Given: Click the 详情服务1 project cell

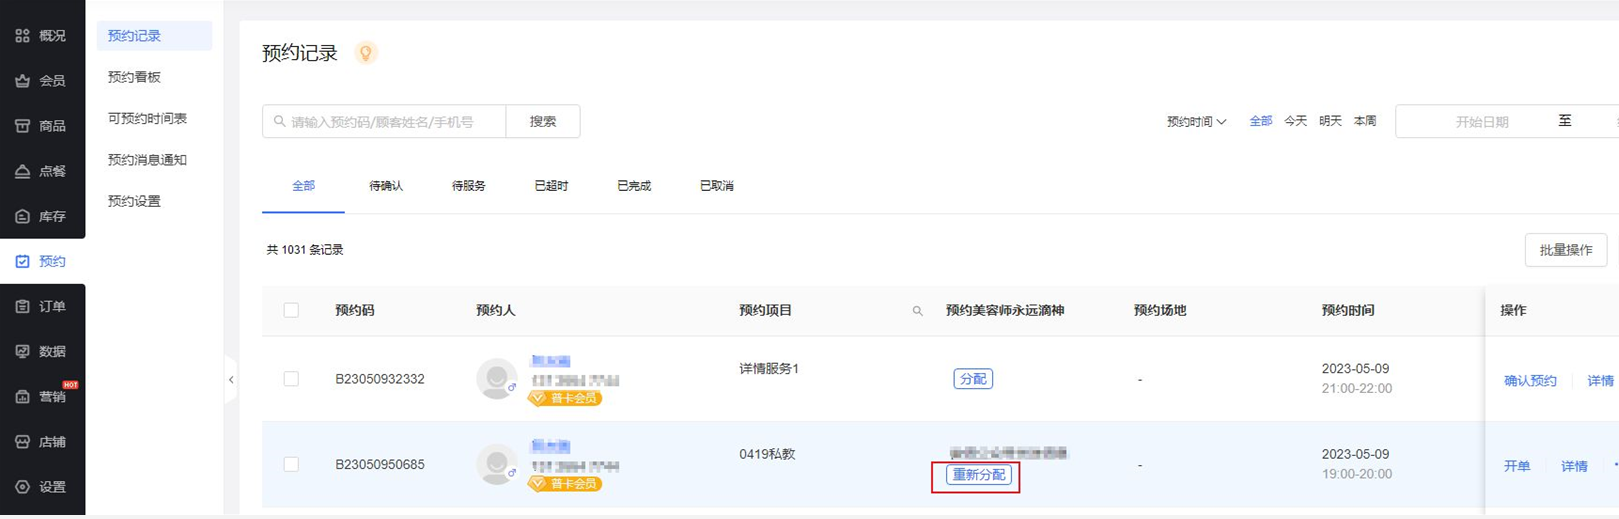Looking at the screenshot, I should tap(769, 369).
